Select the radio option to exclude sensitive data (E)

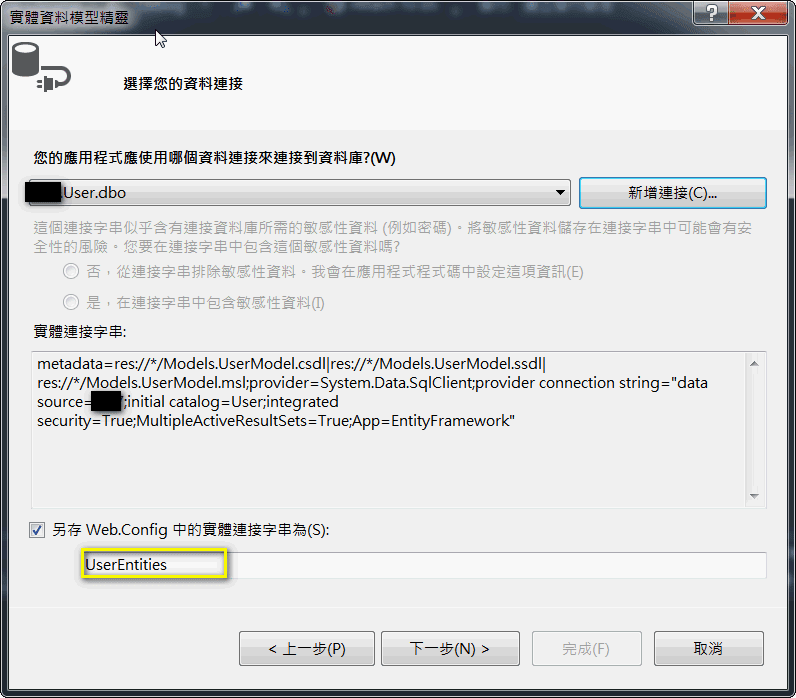(x=71, y=271)
